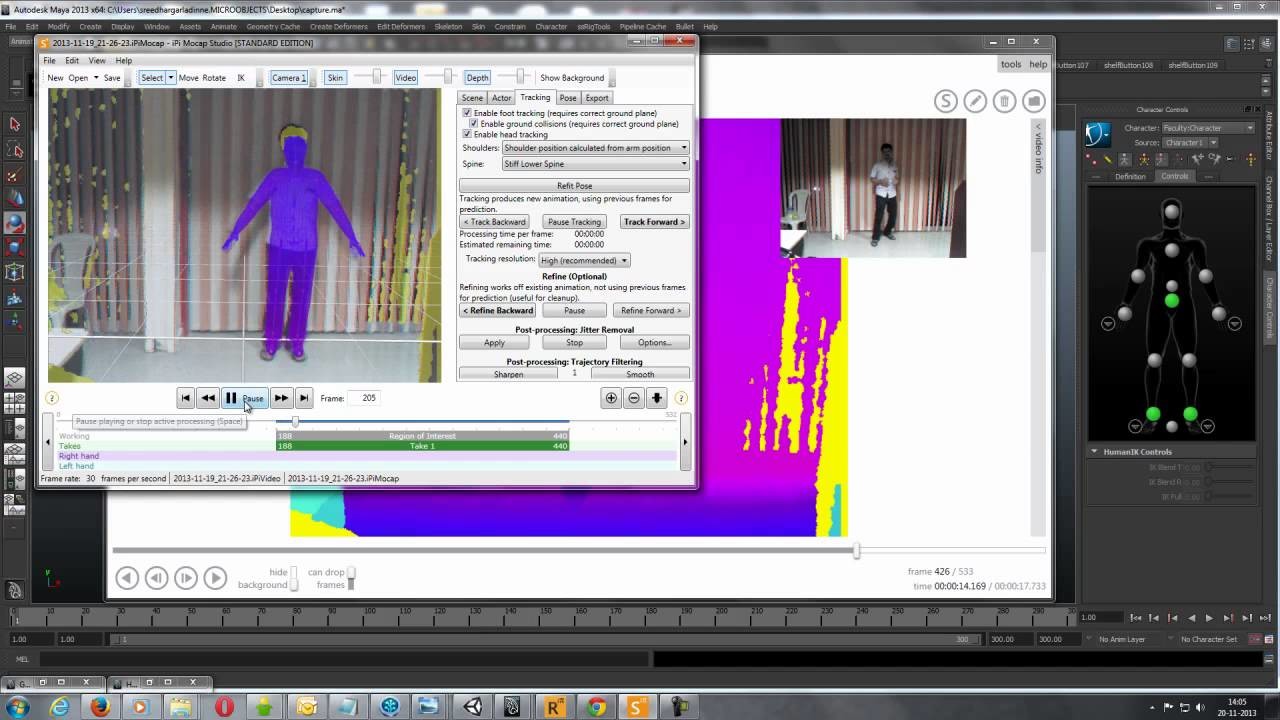
Task: Toggle Enable head tracking off
Action: pyautogui.click(x=466, y=132)
